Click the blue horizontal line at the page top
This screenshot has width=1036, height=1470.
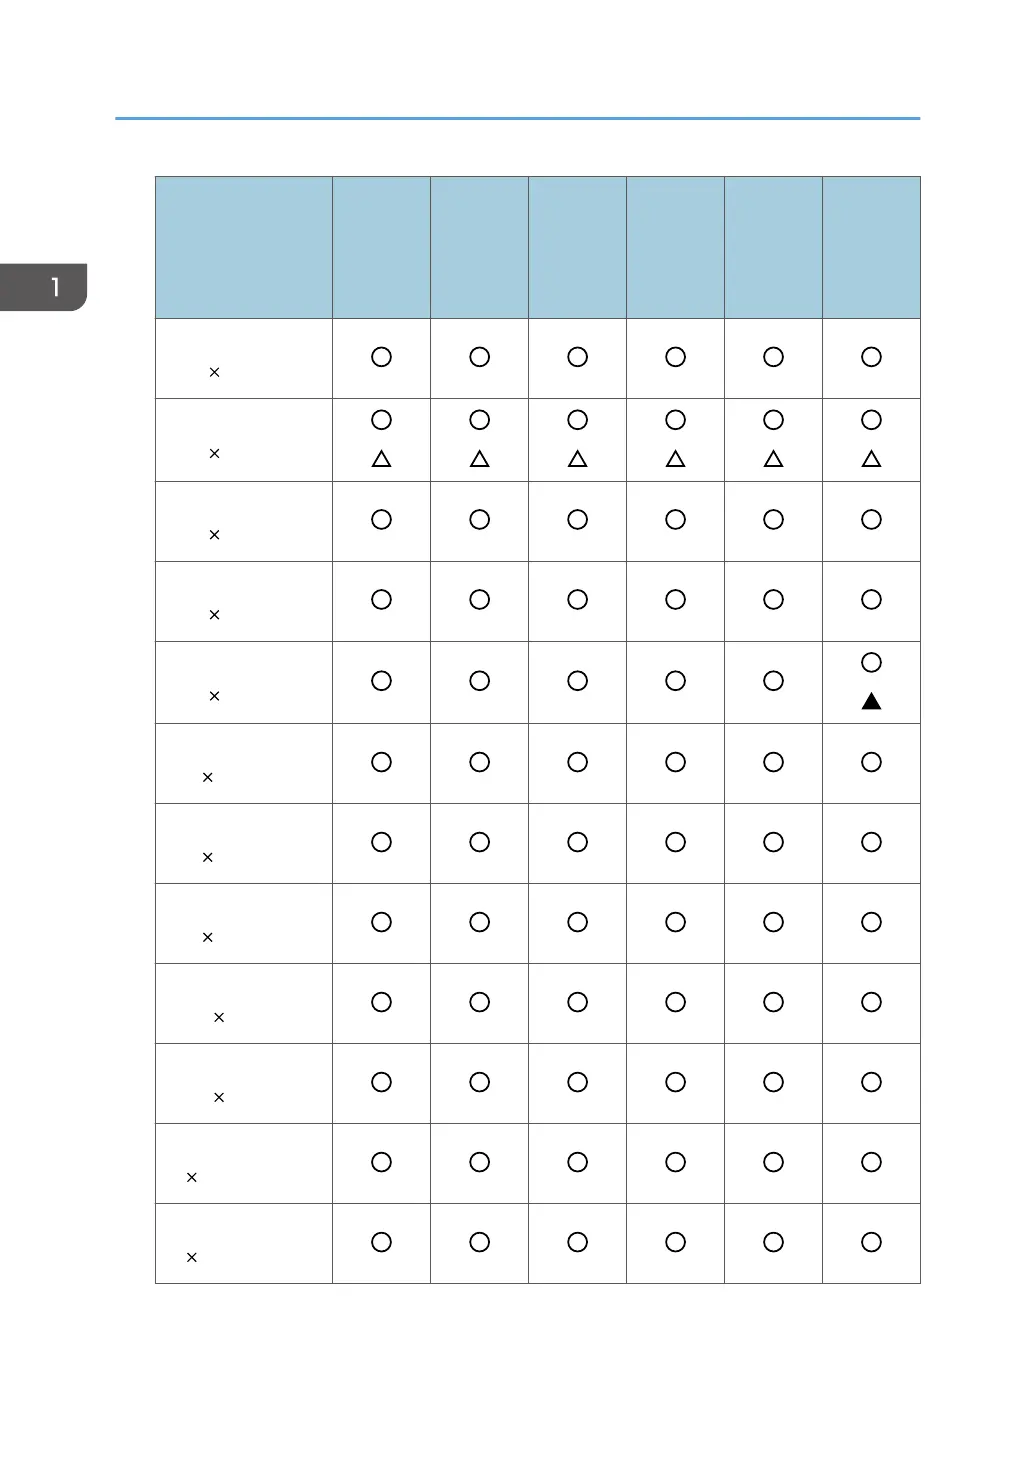(517, 118)
